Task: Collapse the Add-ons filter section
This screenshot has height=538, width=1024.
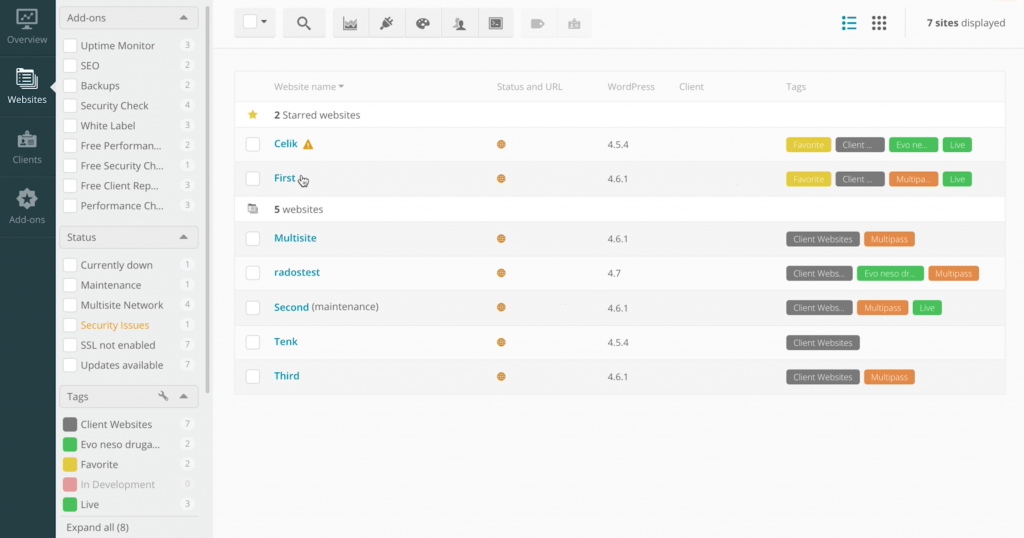Action: coord(183,18)
